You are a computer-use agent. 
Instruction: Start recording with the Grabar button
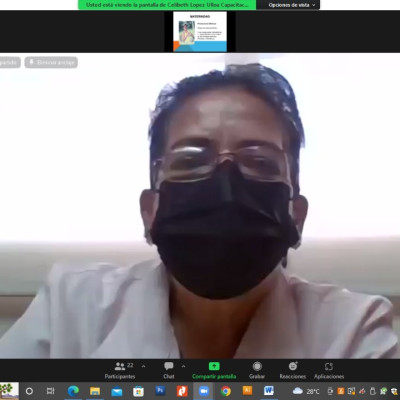[257, 370]
